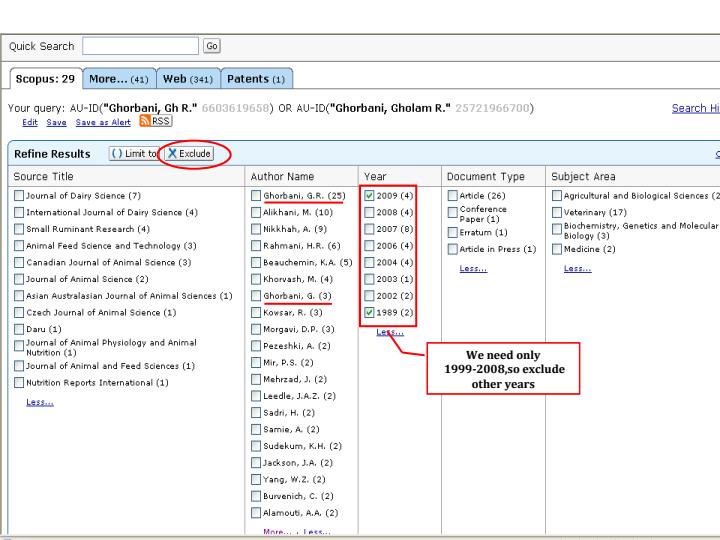Check Animal Feed Science and Technology checkbox
Viewport: 720px width, 540px height.
(x=19, y=246)
